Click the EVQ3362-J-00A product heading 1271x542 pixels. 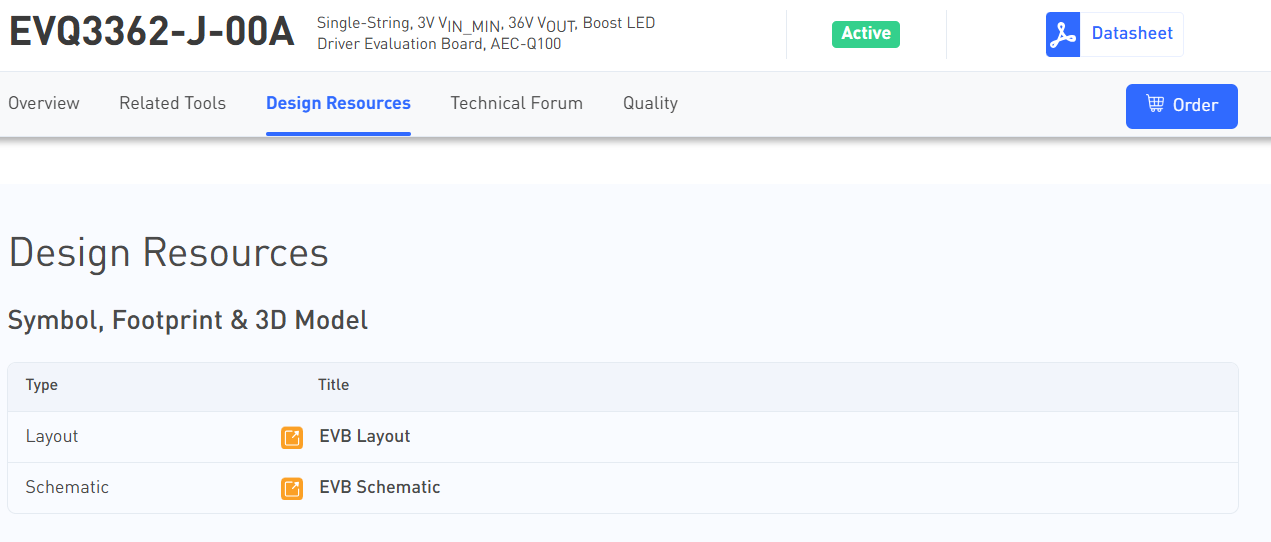pyautogui.click(x=152, y=33)
